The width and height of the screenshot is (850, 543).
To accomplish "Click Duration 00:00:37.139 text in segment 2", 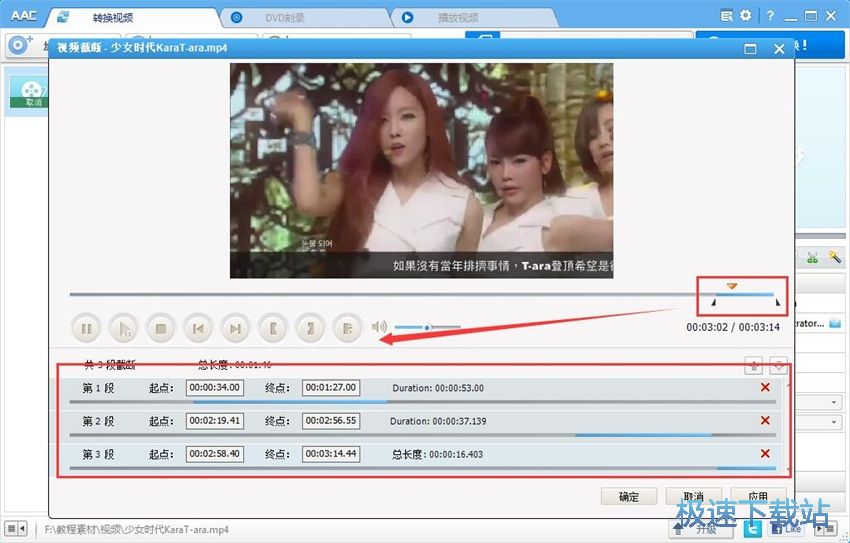I will tap(438, 421).
